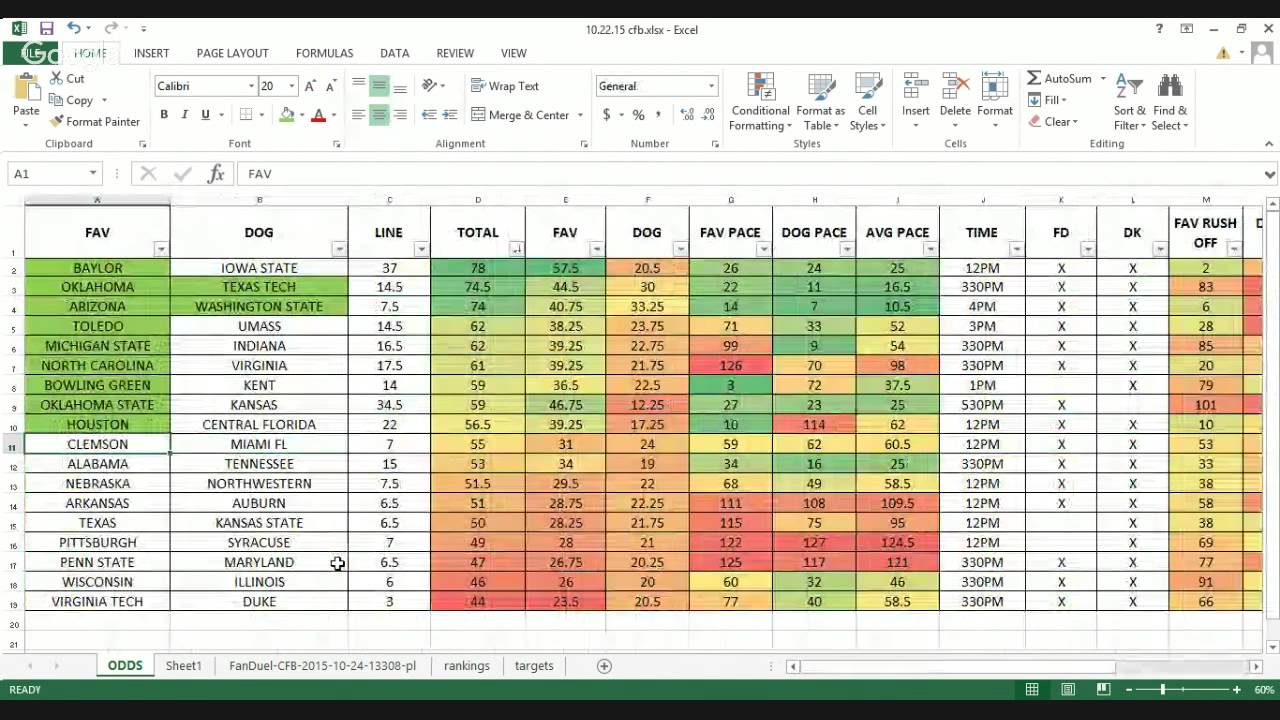Open the General number format dropdown
The width and height of the screenshot is (1280, 720).
[x=712, y=87]
